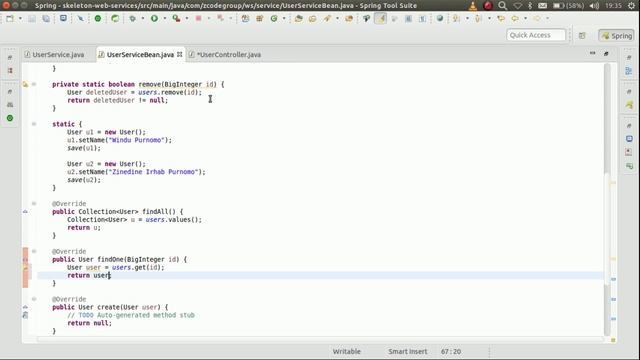This screenshot has height=360, width=640.
Task: Collapse the findOne method fold marker
Action: (34, 251)
